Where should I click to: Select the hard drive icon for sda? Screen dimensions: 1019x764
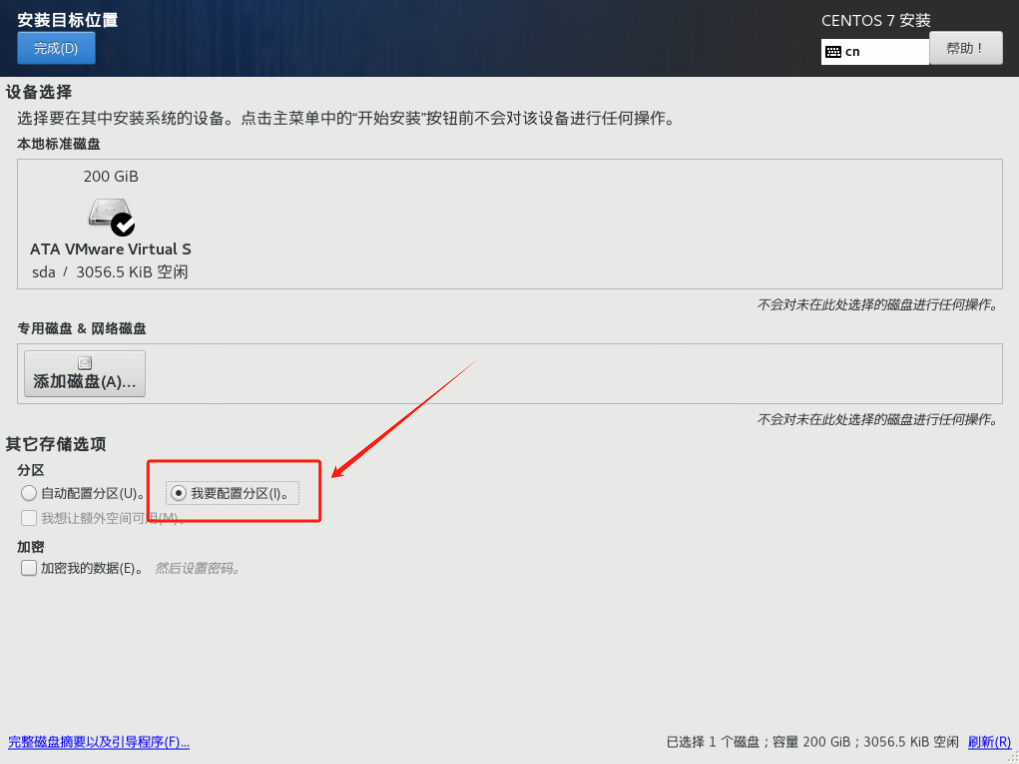click(x=107, y=213)
